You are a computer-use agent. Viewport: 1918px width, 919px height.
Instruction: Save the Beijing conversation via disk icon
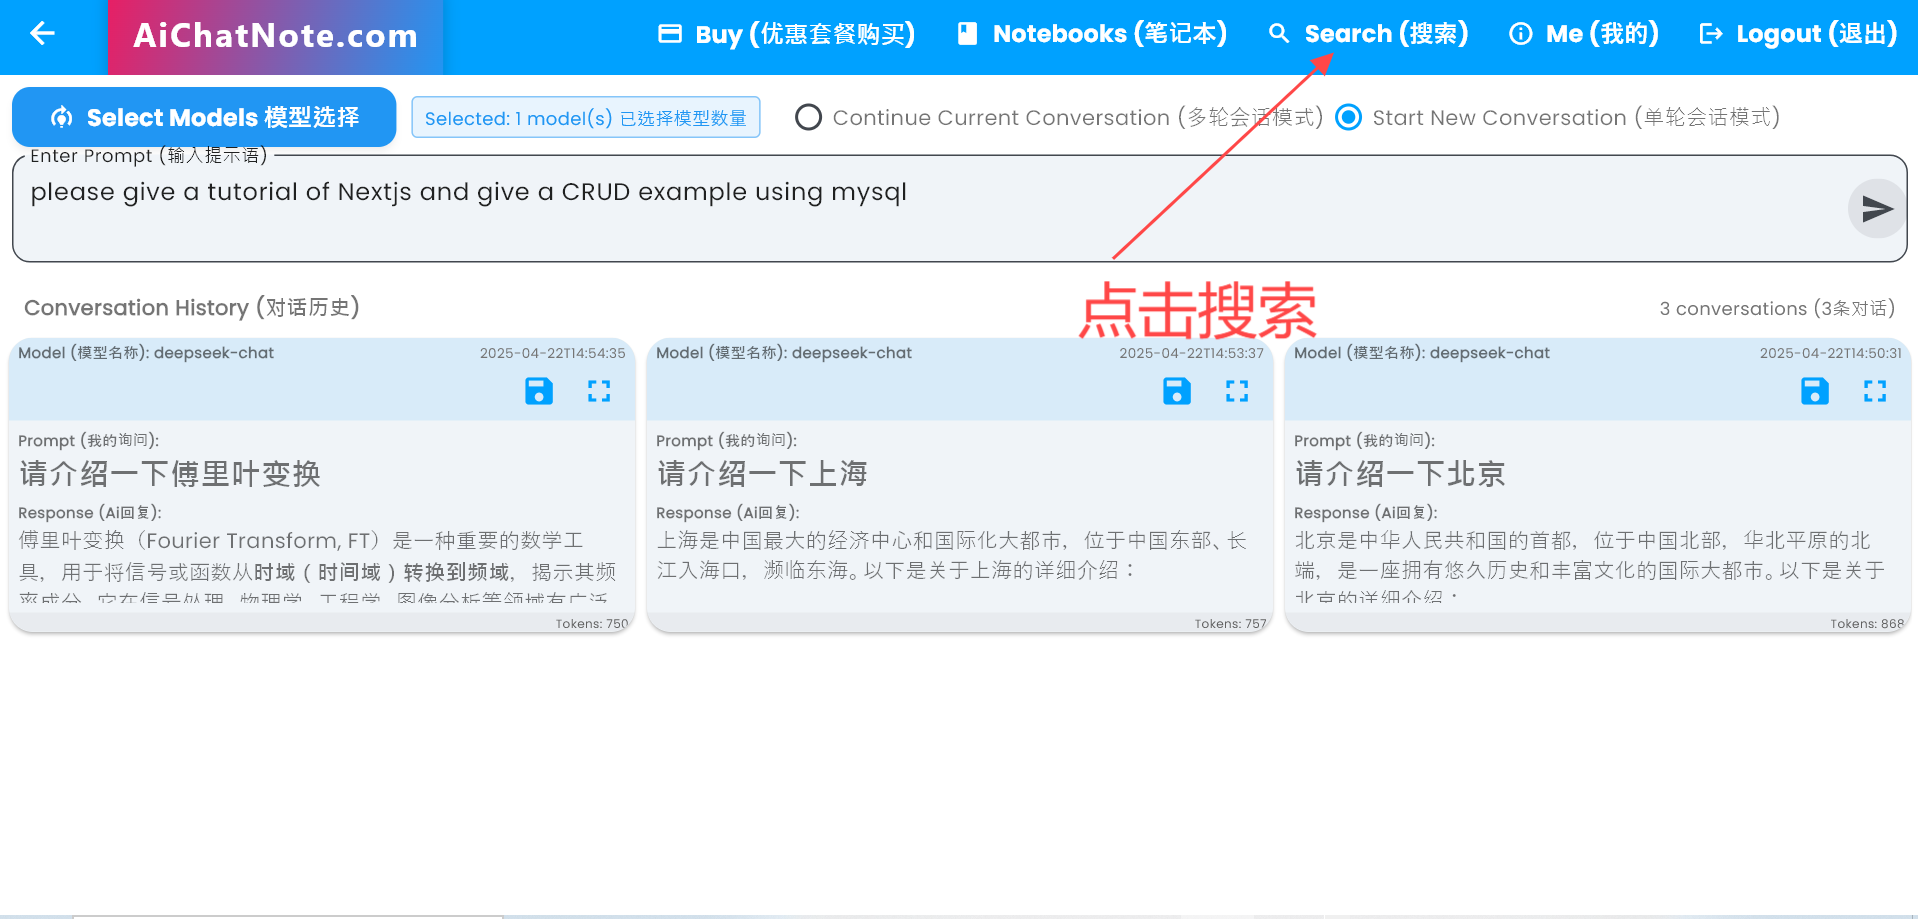[x=1814, y=391]
